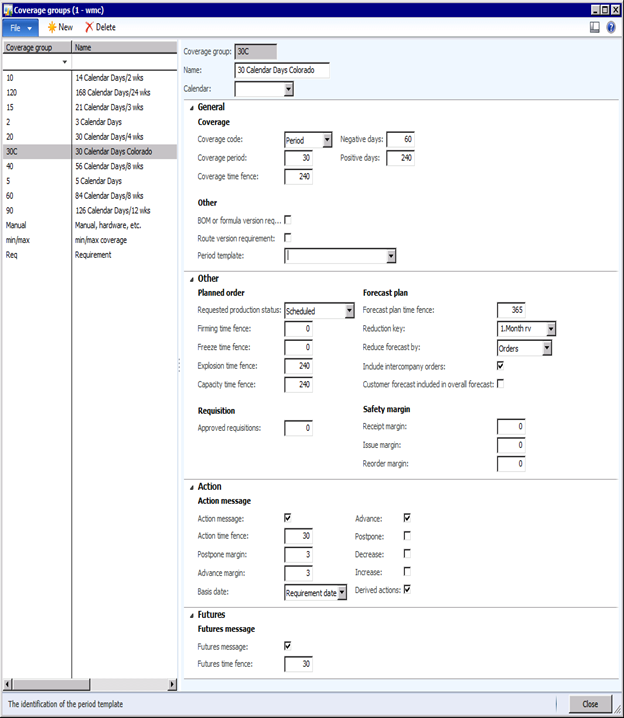Click the window title bar application icon

7,8
